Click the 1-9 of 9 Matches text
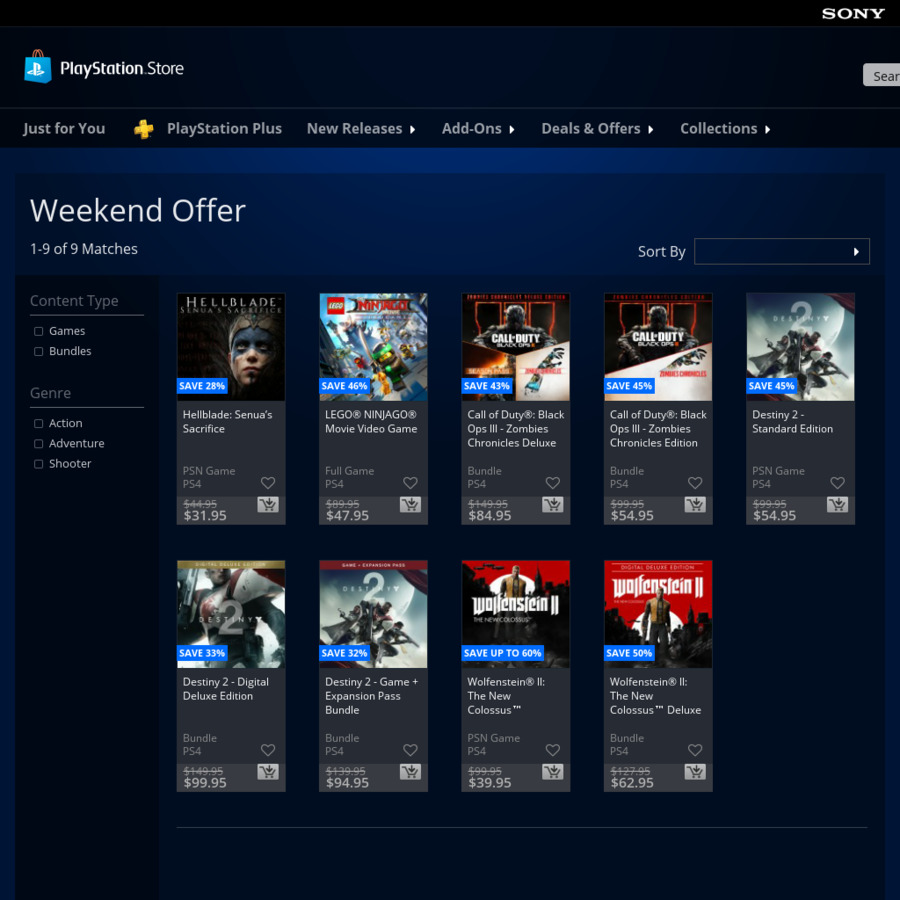Viewport: 900px width, 900px height. (x=84, y=249)
